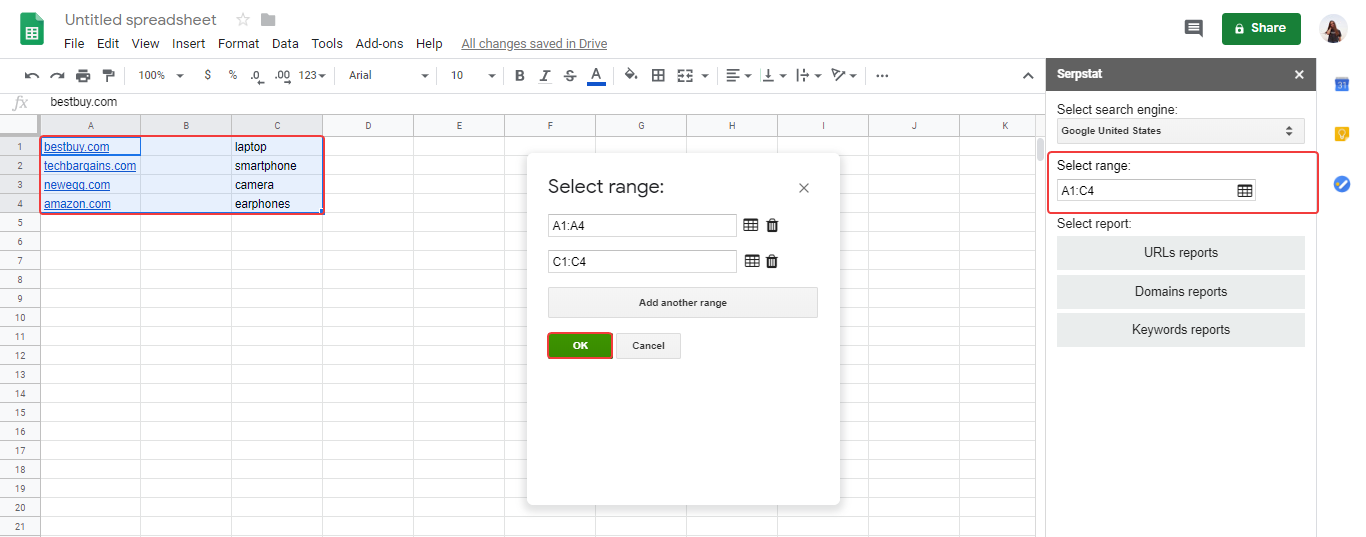Viewport: 1366px width, 537px height.
Task: Open the text color picker
Action: pos(596,76)
